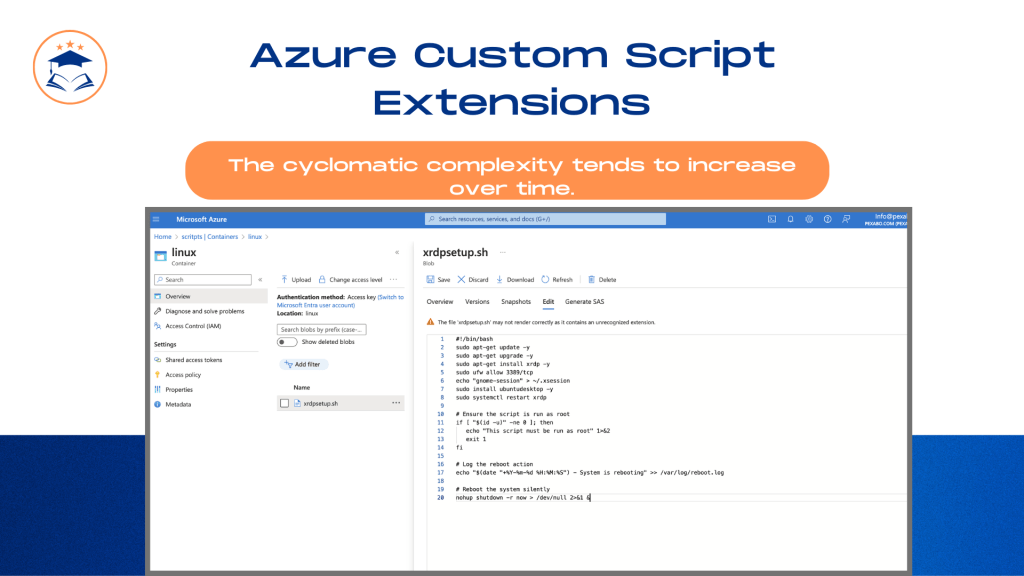Click Search blobs by prefix field
This screenshot has width=1024, height=576.
321,330
